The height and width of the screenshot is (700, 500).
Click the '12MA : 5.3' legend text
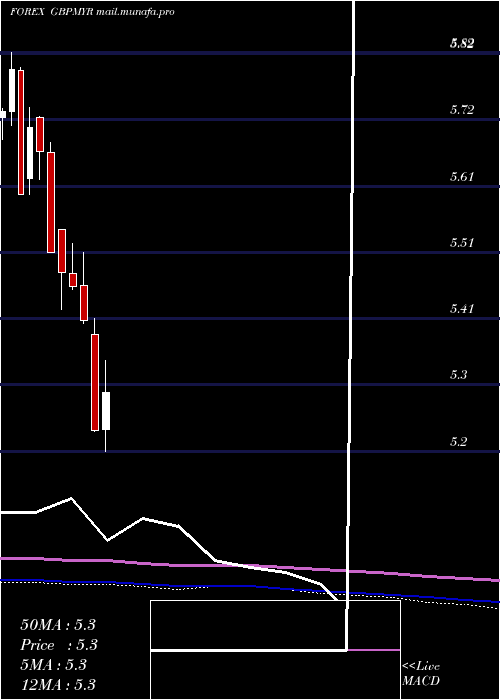click(x=58, y=684)
